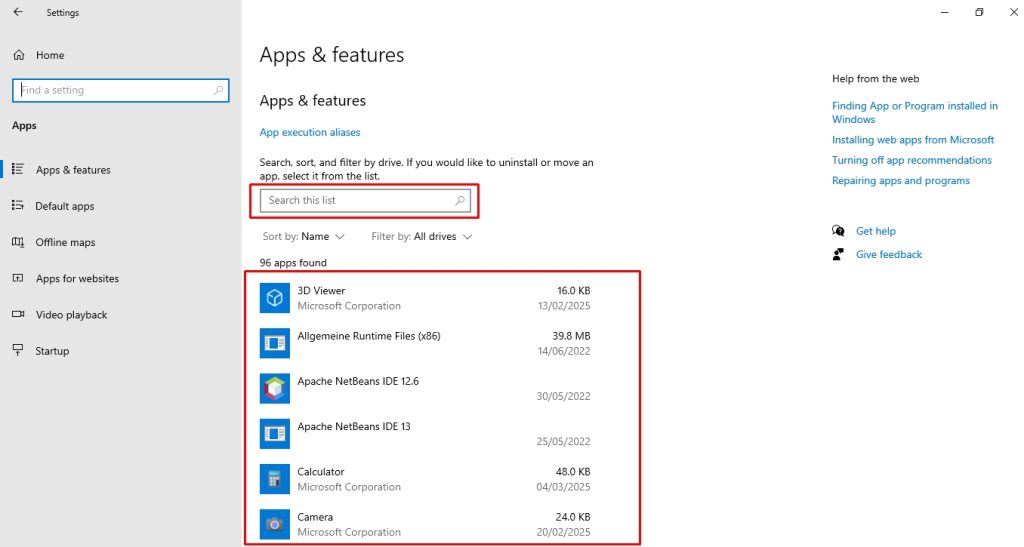Click the 30/05/2022 install date
The width and height of the screenshot is (1024, 547).
click(x=564, y=396)
